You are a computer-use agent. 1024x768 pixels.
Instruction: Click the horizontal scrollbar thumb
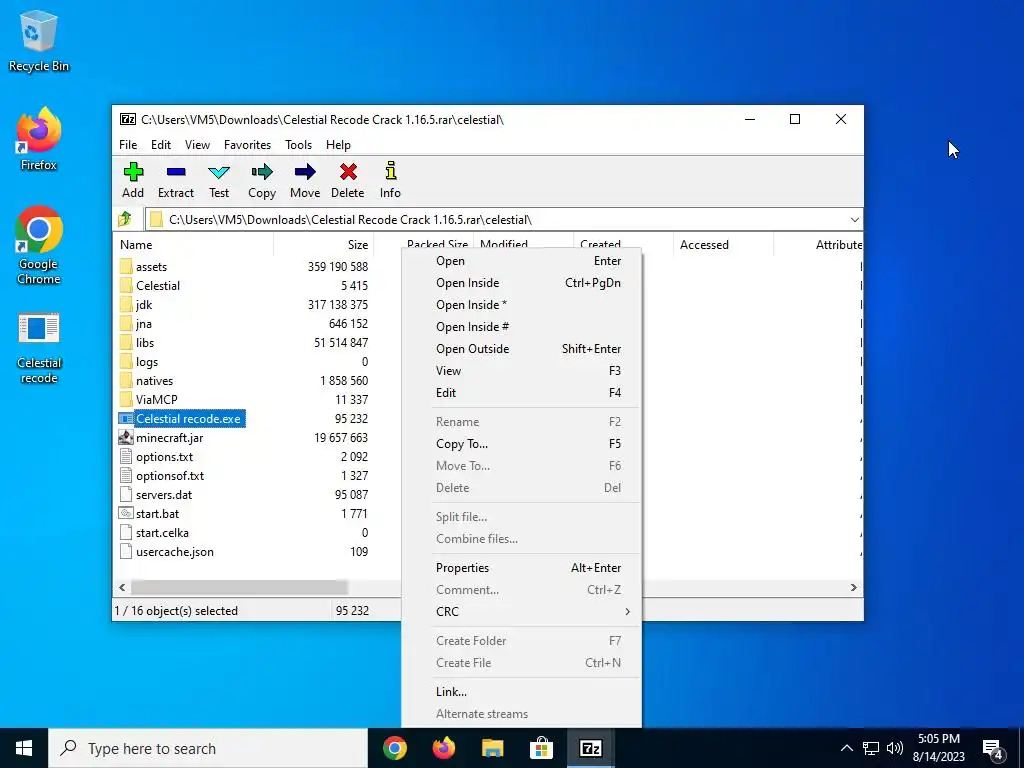239,588
